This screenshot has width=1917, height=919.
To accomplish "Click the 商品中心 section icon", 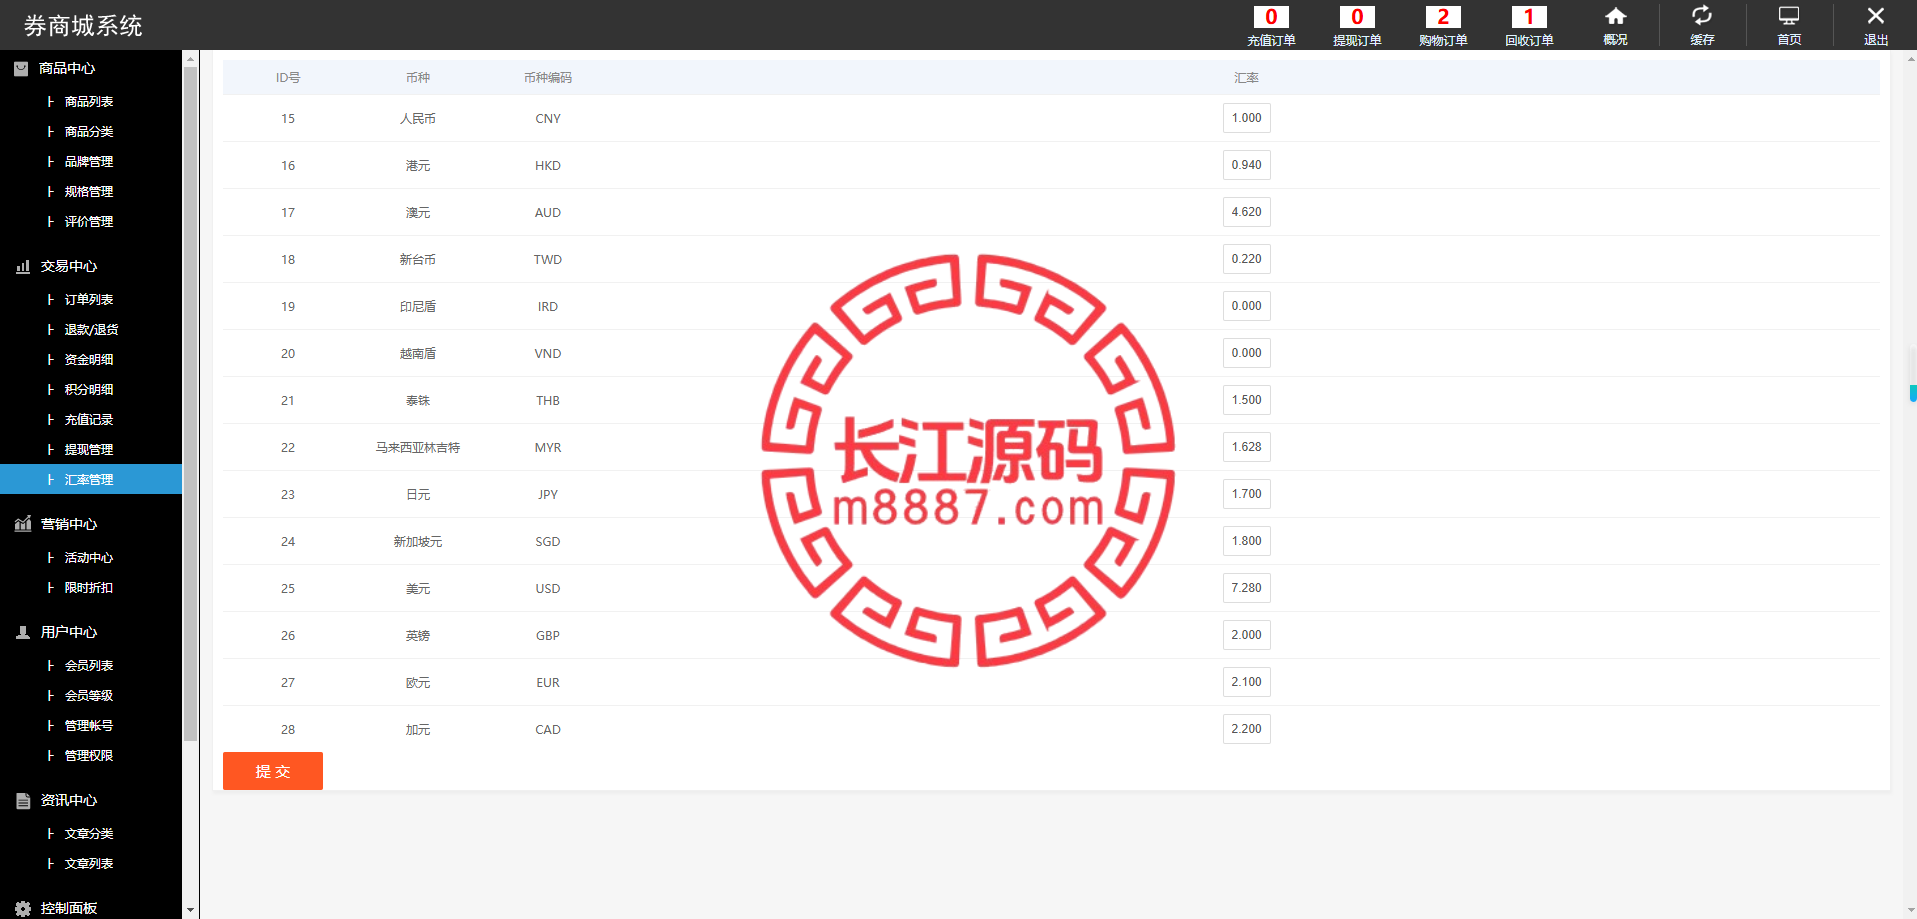I will [x=21, y=68].
